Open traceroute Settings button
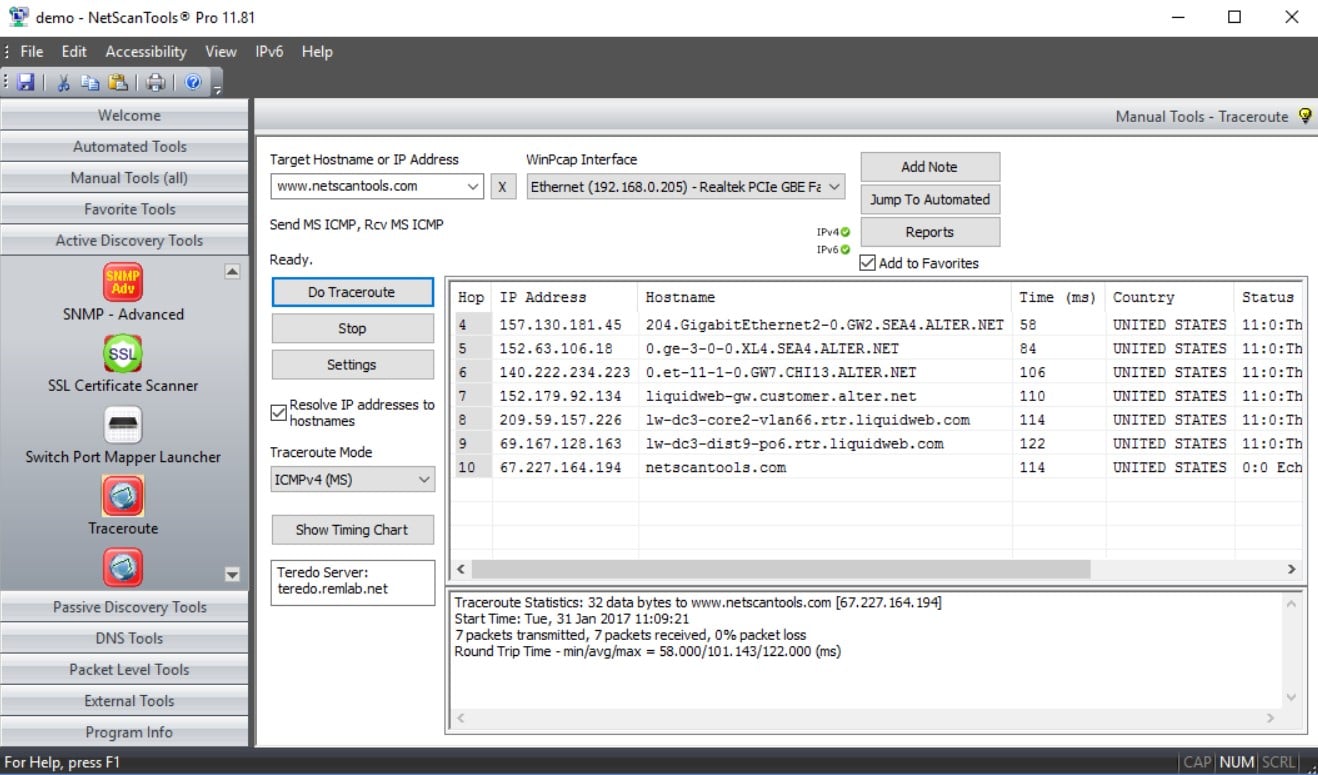The height and width of the screenshot is (775, 1318). tap(352, 365)
